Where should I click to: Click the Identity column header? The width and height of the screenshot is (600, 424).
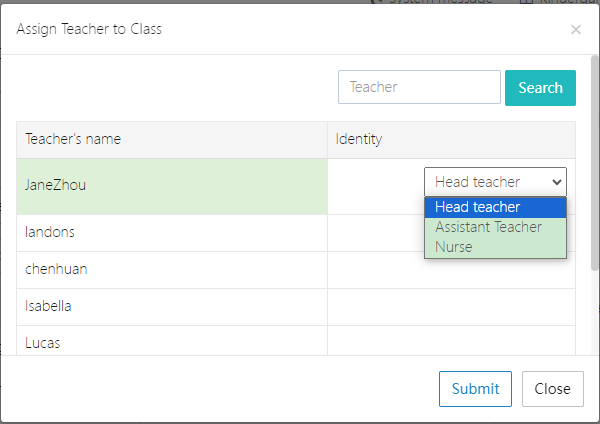tap(451, 140)
